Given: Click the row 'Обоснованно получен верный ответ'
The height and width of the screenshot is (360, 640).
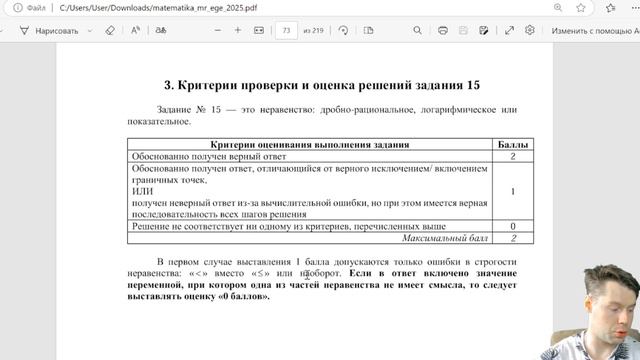Looking at the screenshot, I should pyautogui.click(x=310, y=156).
